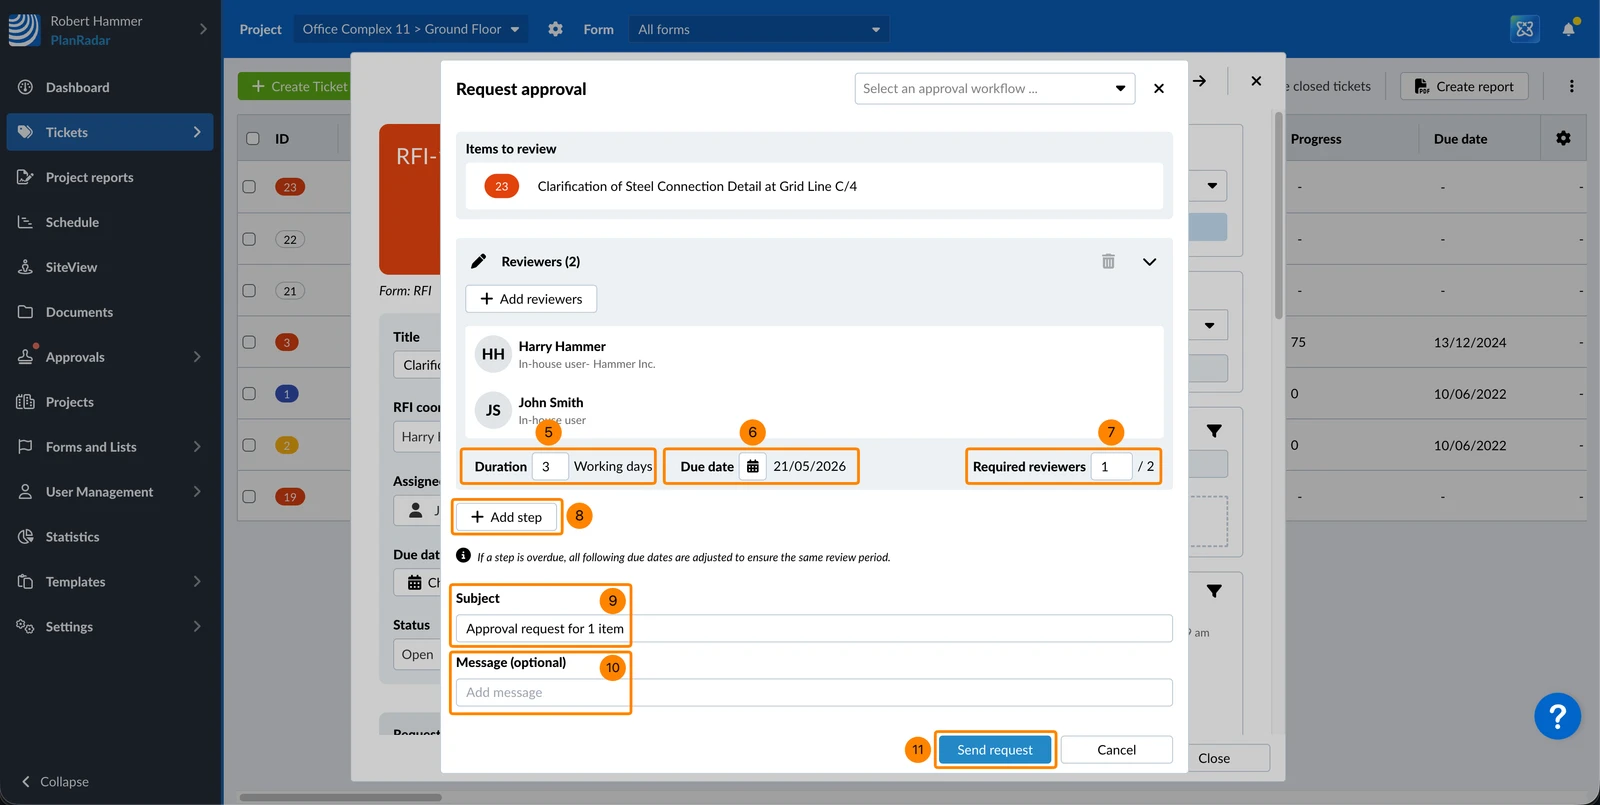Expand the Approvals submenu
Viewport: 1600px width, 805px height.
tap(197, 357)
